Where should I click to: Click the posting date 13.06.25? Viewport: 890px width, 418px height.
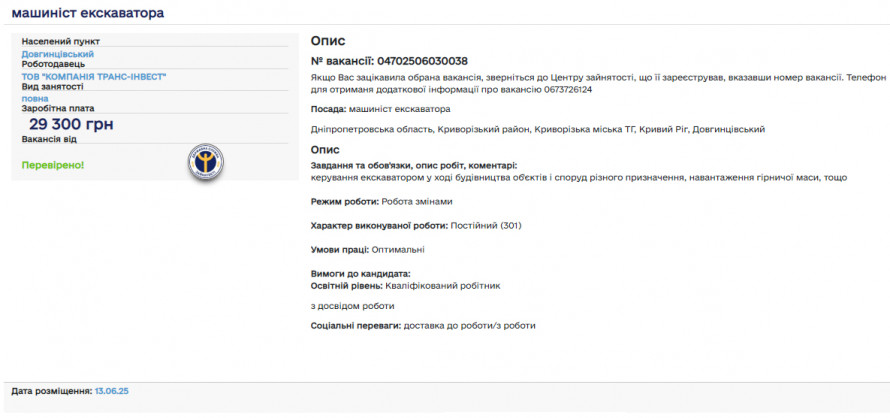coord(111,391)
